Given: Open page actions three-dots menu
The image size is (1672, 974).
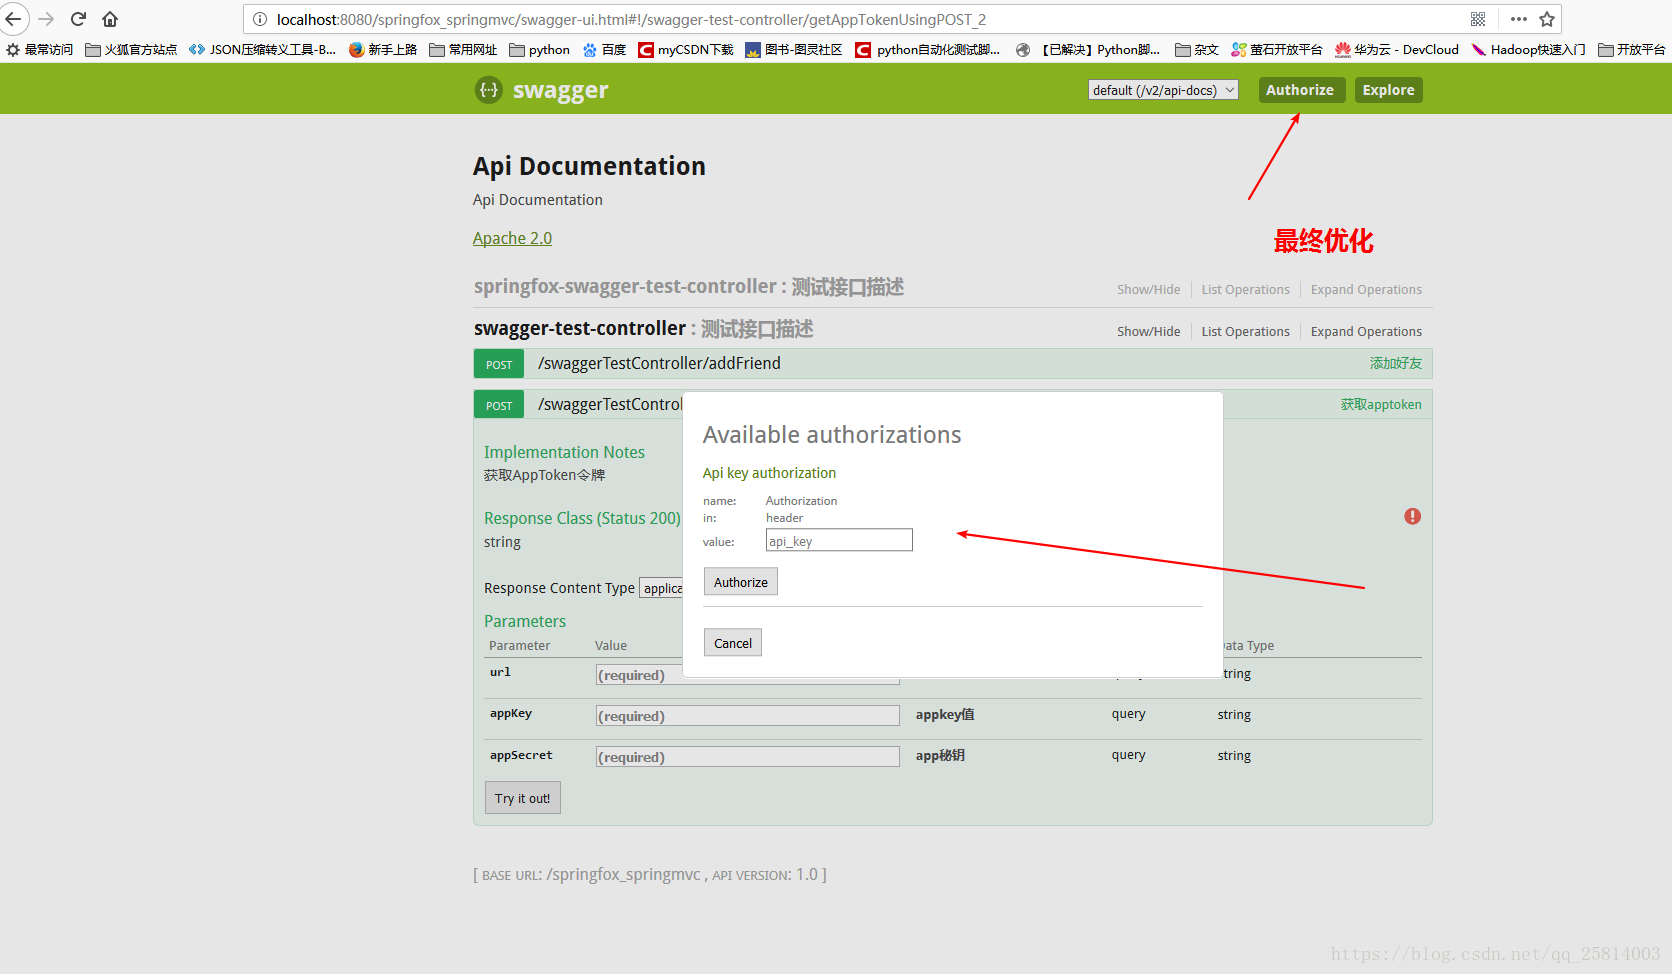Looking at the screenshot, I should point(1518,19).
